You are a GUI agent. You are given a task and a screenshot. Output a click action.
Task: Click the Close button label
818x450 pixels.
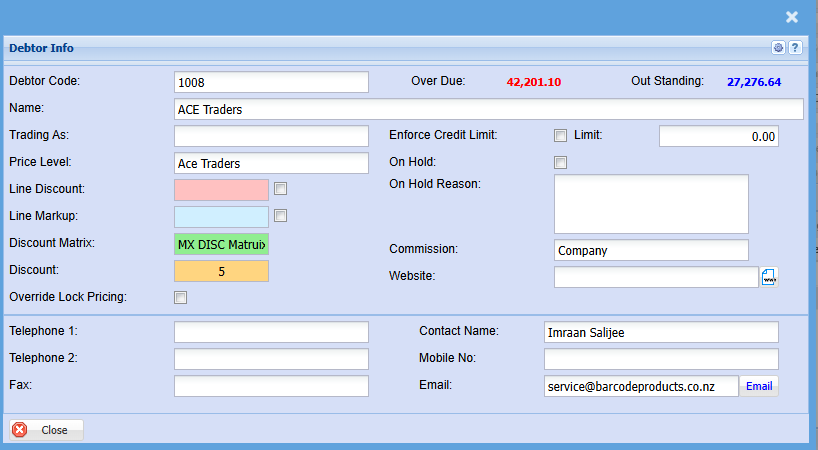click(54, 430)
